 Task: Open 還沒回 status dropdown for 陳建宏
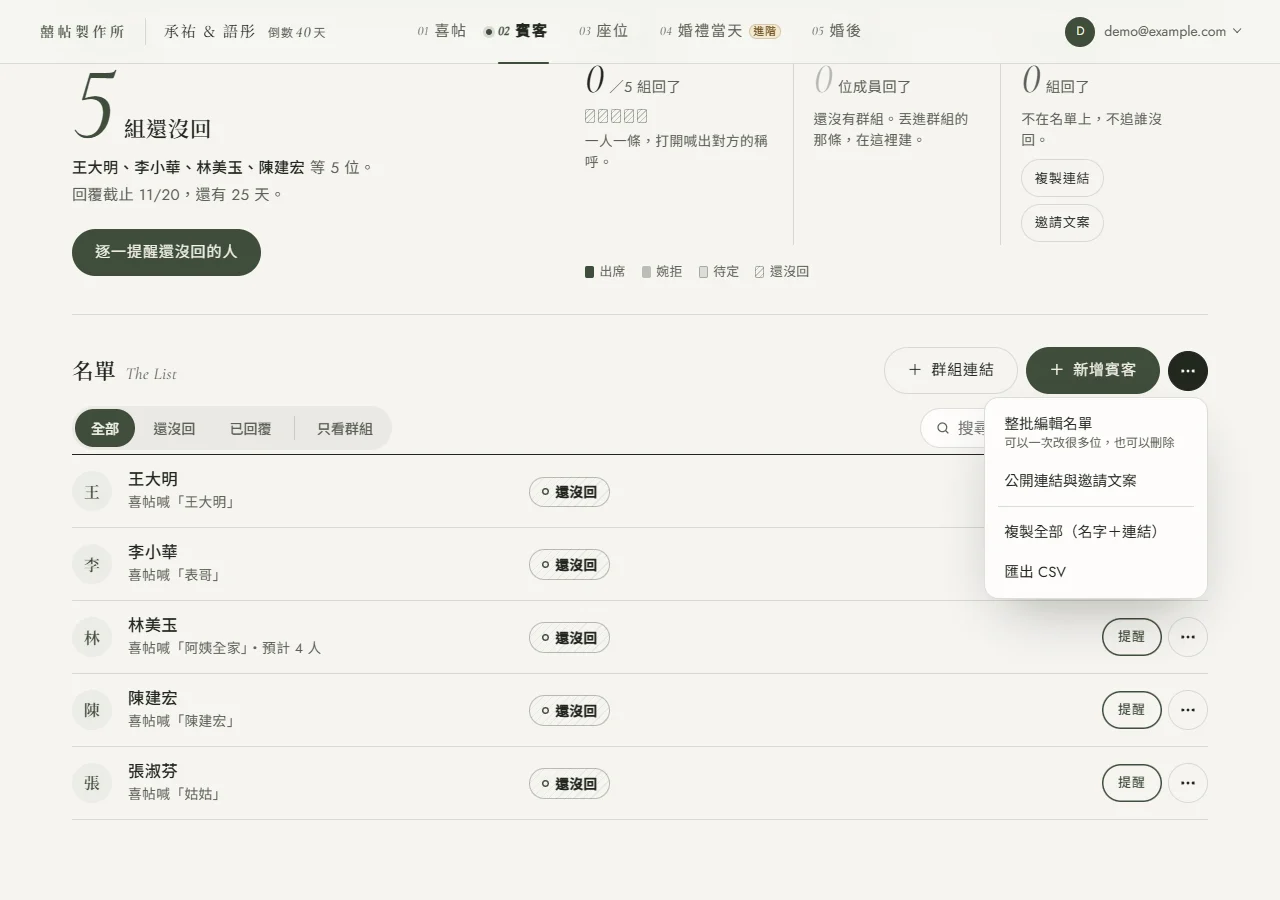click(569, 711)
